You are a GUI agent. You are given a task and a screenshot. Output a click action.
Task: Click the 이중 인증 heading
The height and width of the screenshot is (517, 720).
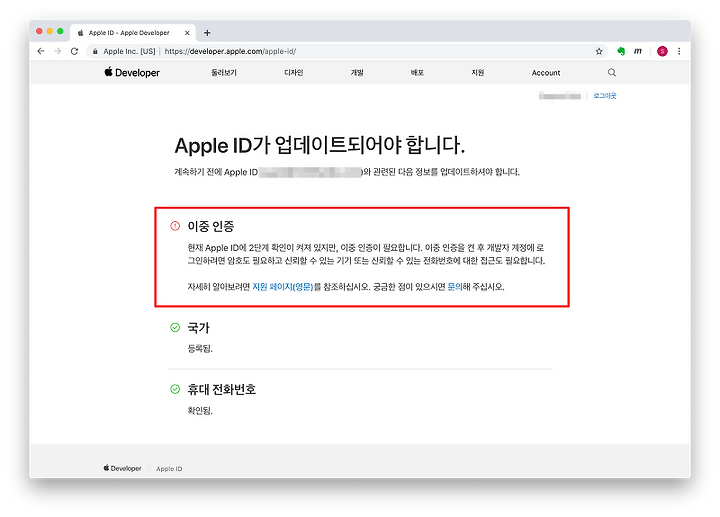pyautogui.click(x=211, y=226)
